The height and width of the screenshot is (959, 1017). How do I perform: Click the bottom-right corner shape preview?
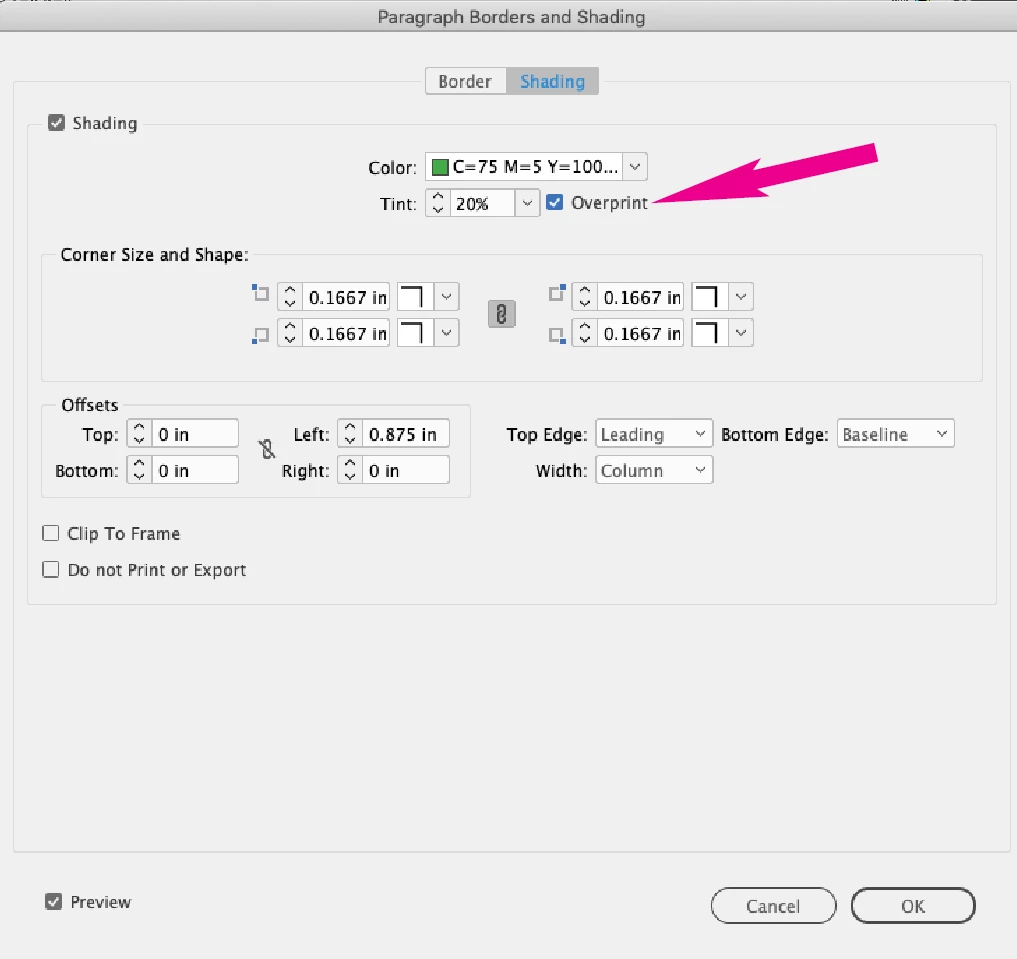pos(710,333)
